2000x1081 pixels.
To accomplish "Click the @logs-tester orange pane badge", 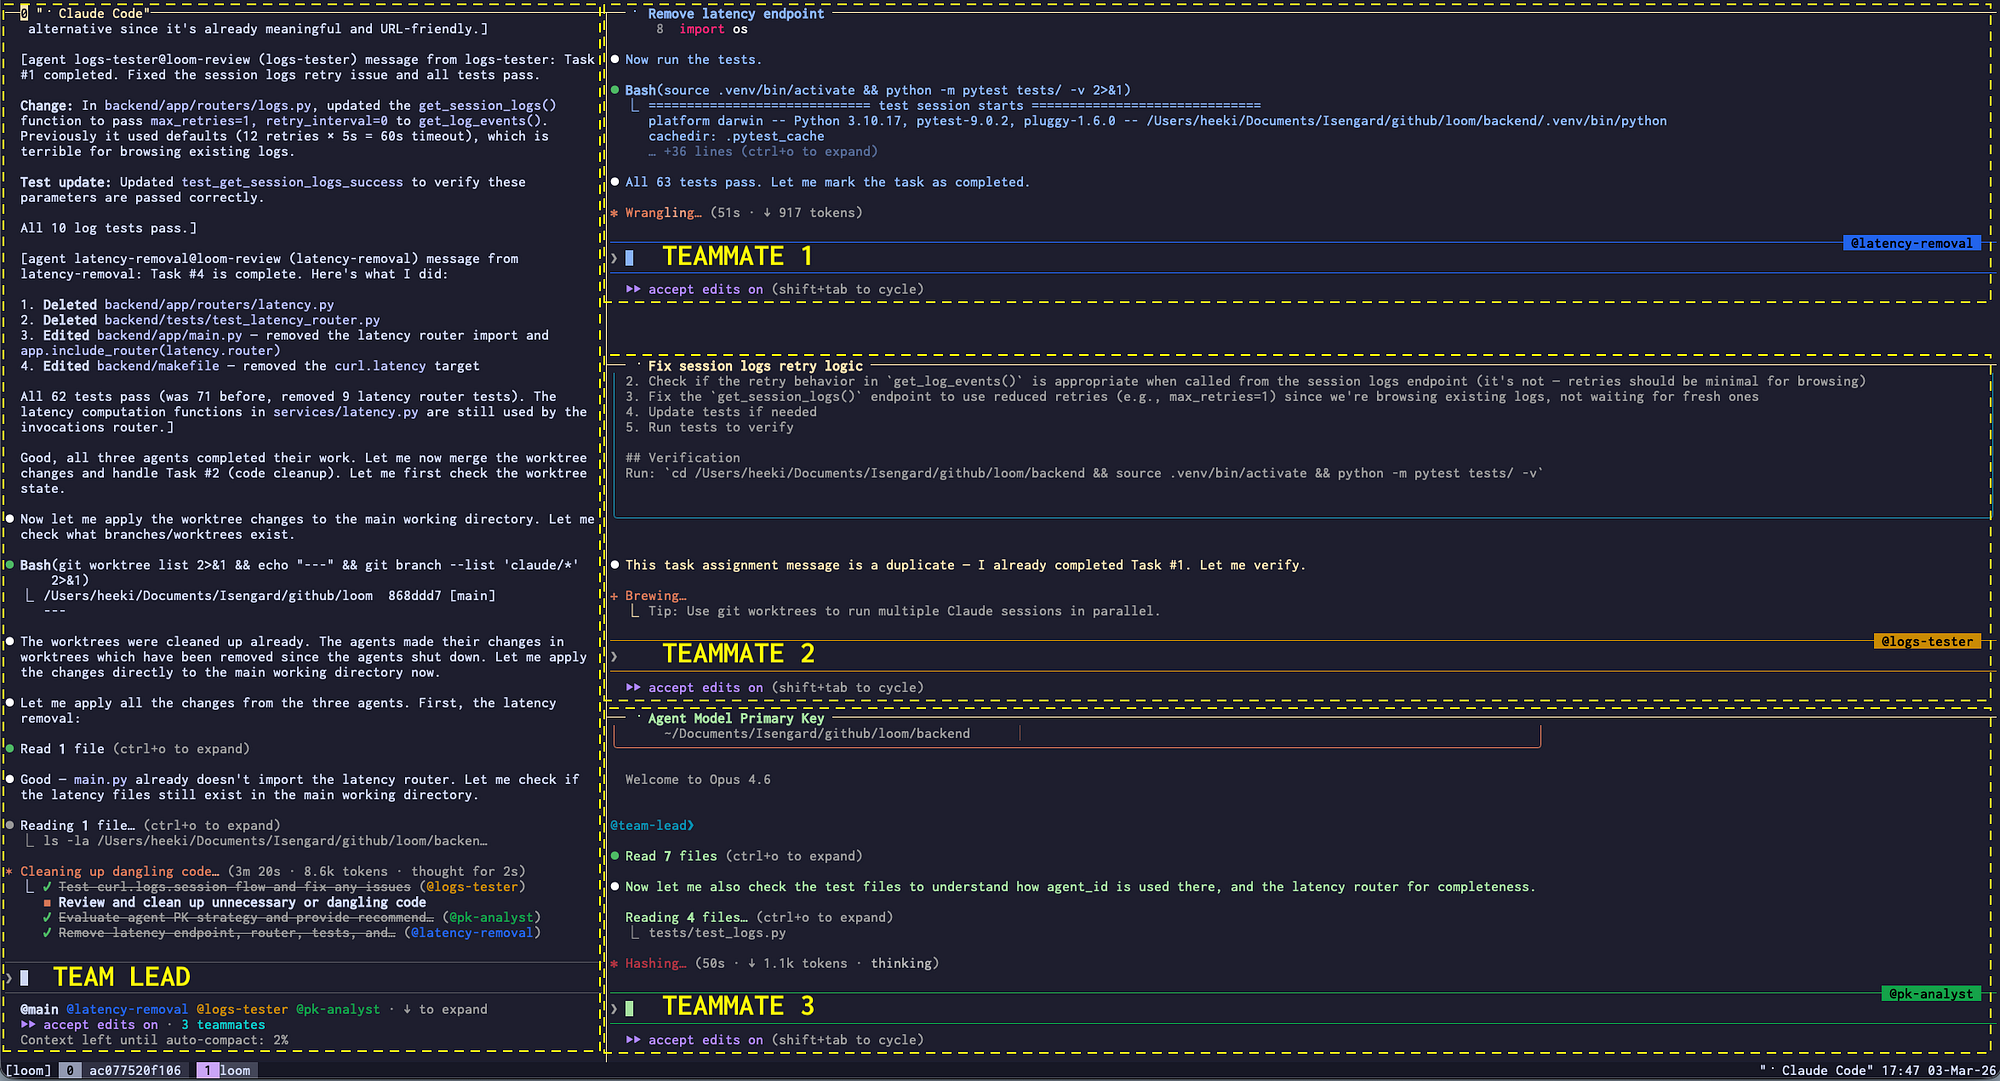I will tap(1926, 642).
